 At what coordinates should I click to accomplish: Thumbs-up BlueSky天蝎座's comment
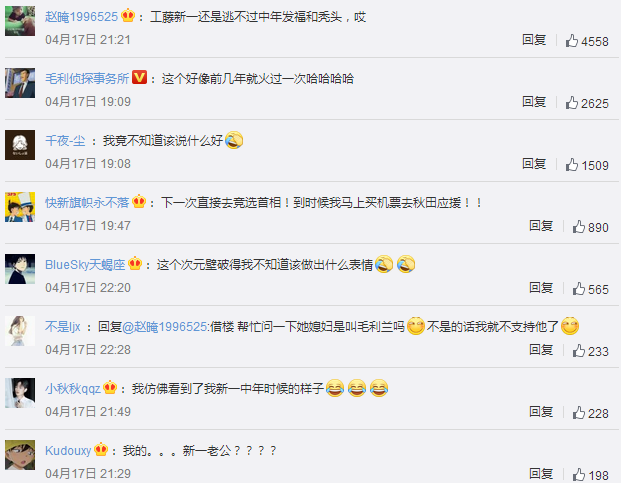579,289
